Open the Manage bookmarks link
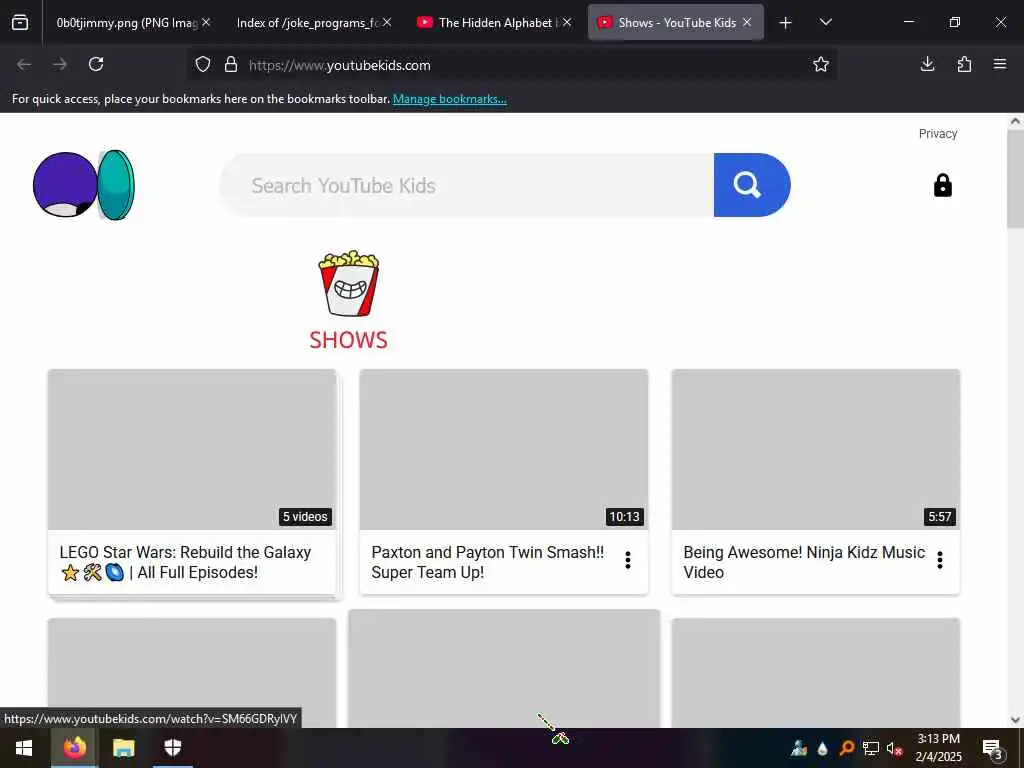Viewport: 1024px width, 768px height. (x=449, y=99)
